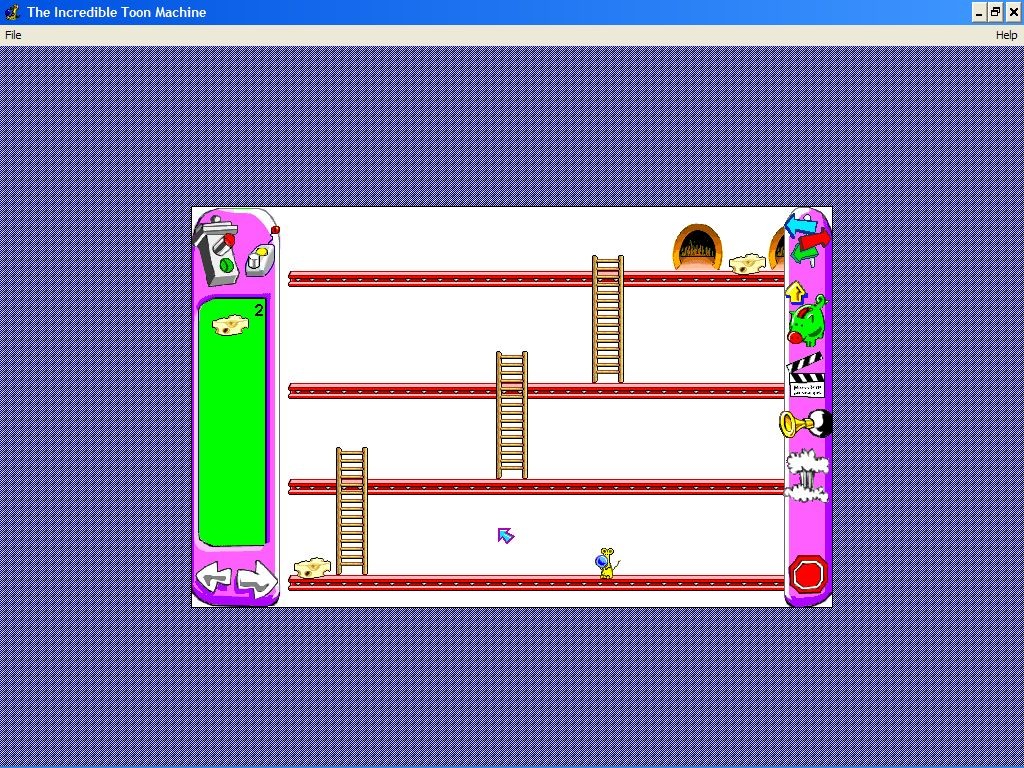Click the movie clapperboard icon
Viewport: 1024px width, 768px height.
point(806,375)
